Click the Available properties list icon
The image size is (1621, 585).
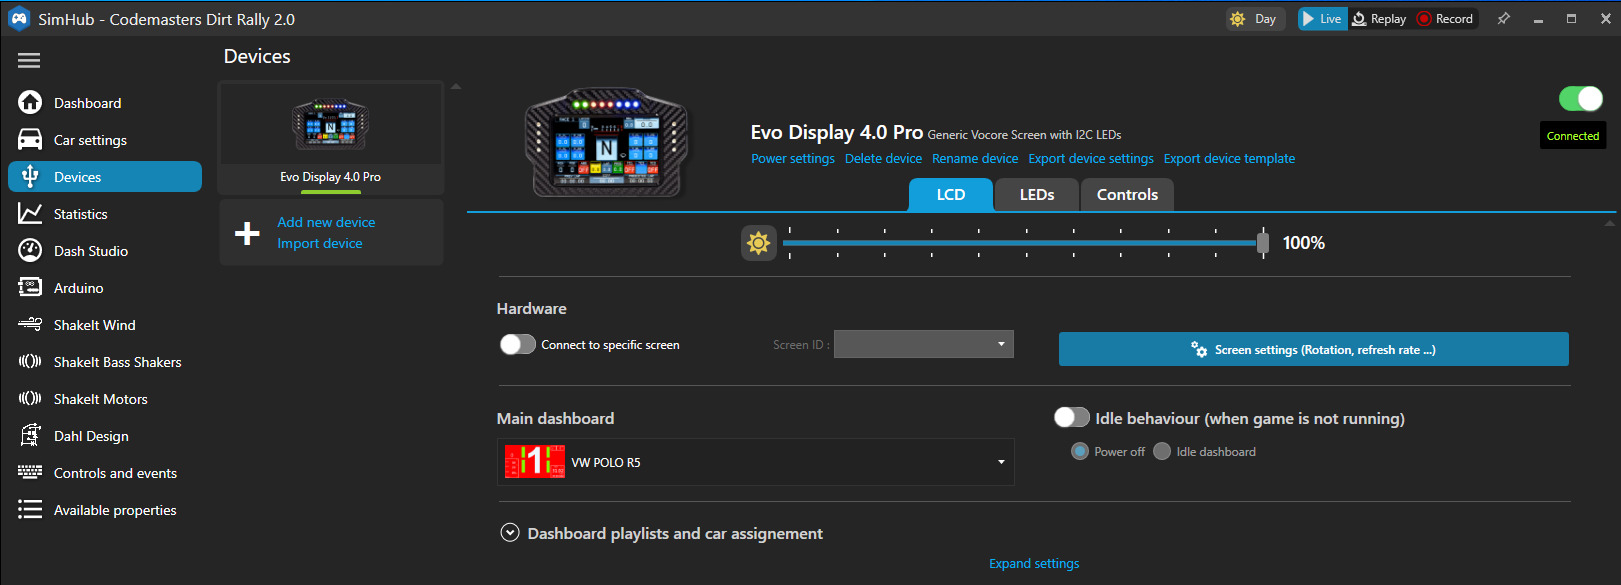coord(30,509)
